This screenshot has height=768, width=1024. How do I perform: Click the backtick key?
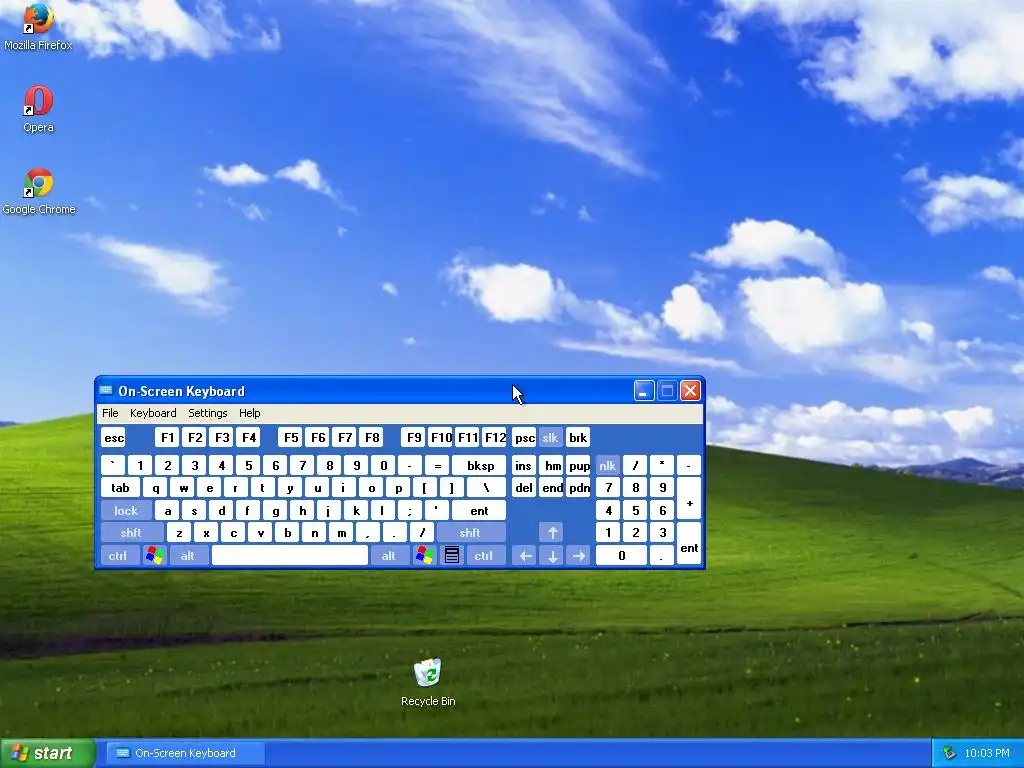(x=113, y=466)
